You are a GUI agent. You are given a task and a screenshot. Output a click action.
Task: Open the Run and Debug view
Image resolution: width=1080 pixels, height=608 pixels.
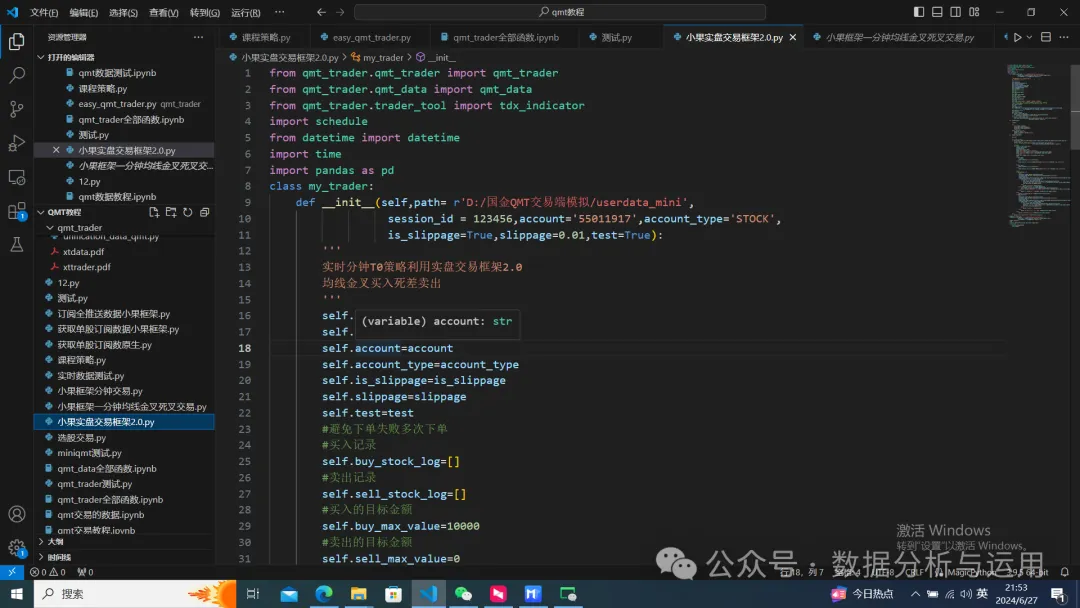click(x=17, y=143)
